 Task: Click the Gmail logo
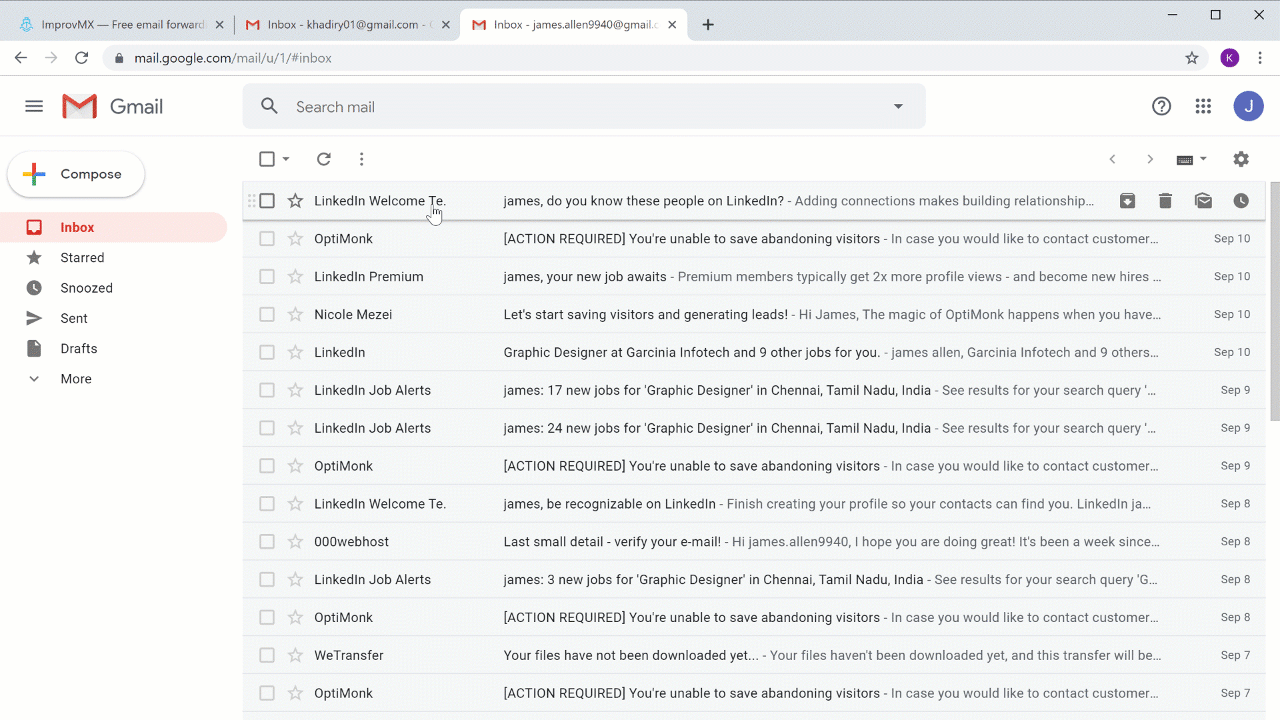click(113, 106)
